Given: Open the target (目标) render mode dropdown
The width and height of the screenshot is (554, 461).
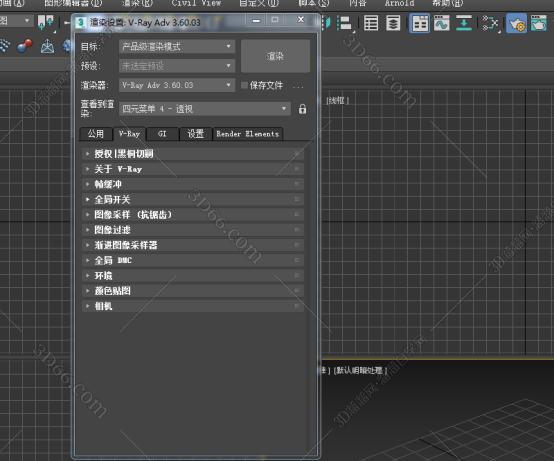Looking at the screenshot, I should (x=177, y=47).
